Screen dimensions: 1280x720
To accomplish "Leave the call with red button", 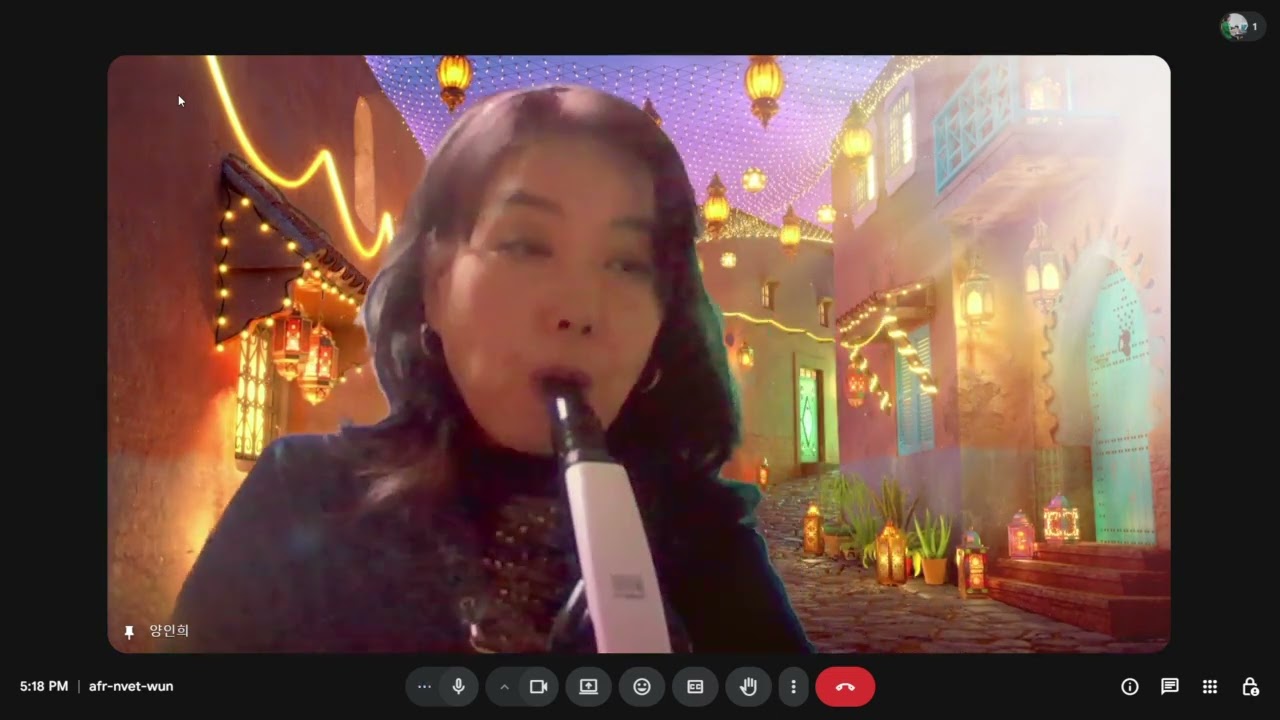I will [x=845, y=687].
